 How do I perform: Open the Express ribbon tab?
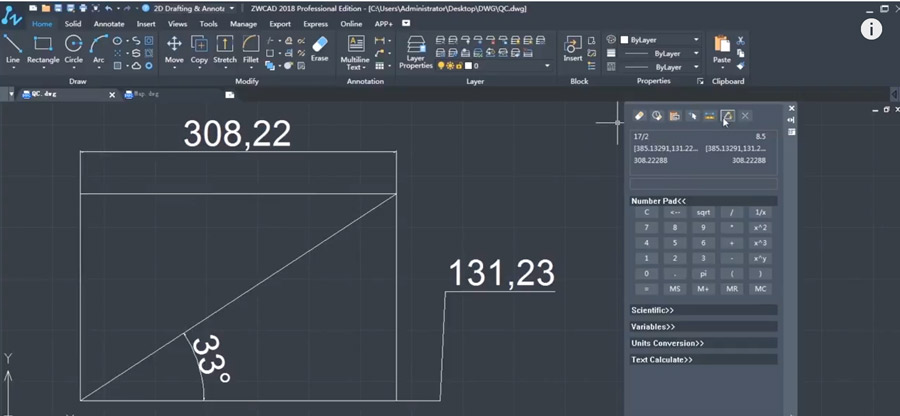click(316, 24)
